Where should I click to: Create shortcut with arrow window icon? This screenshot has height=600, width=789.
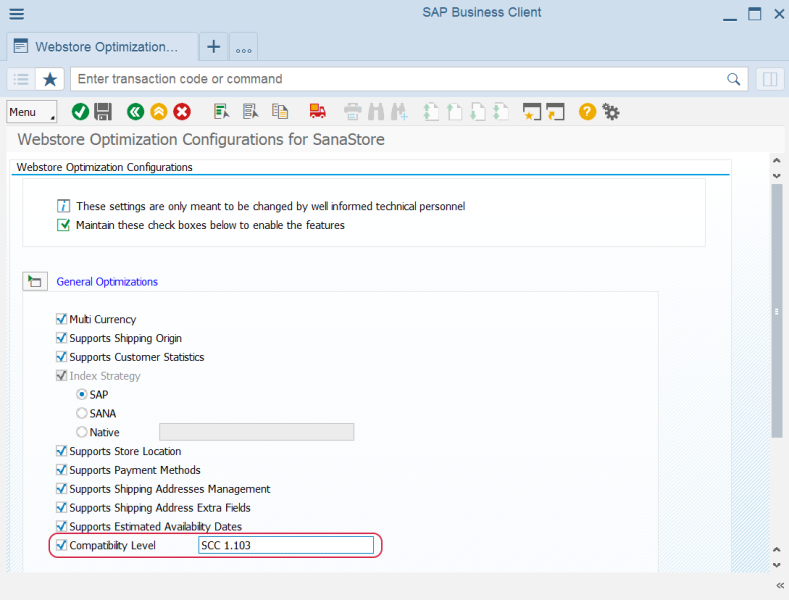pos(556,112)
